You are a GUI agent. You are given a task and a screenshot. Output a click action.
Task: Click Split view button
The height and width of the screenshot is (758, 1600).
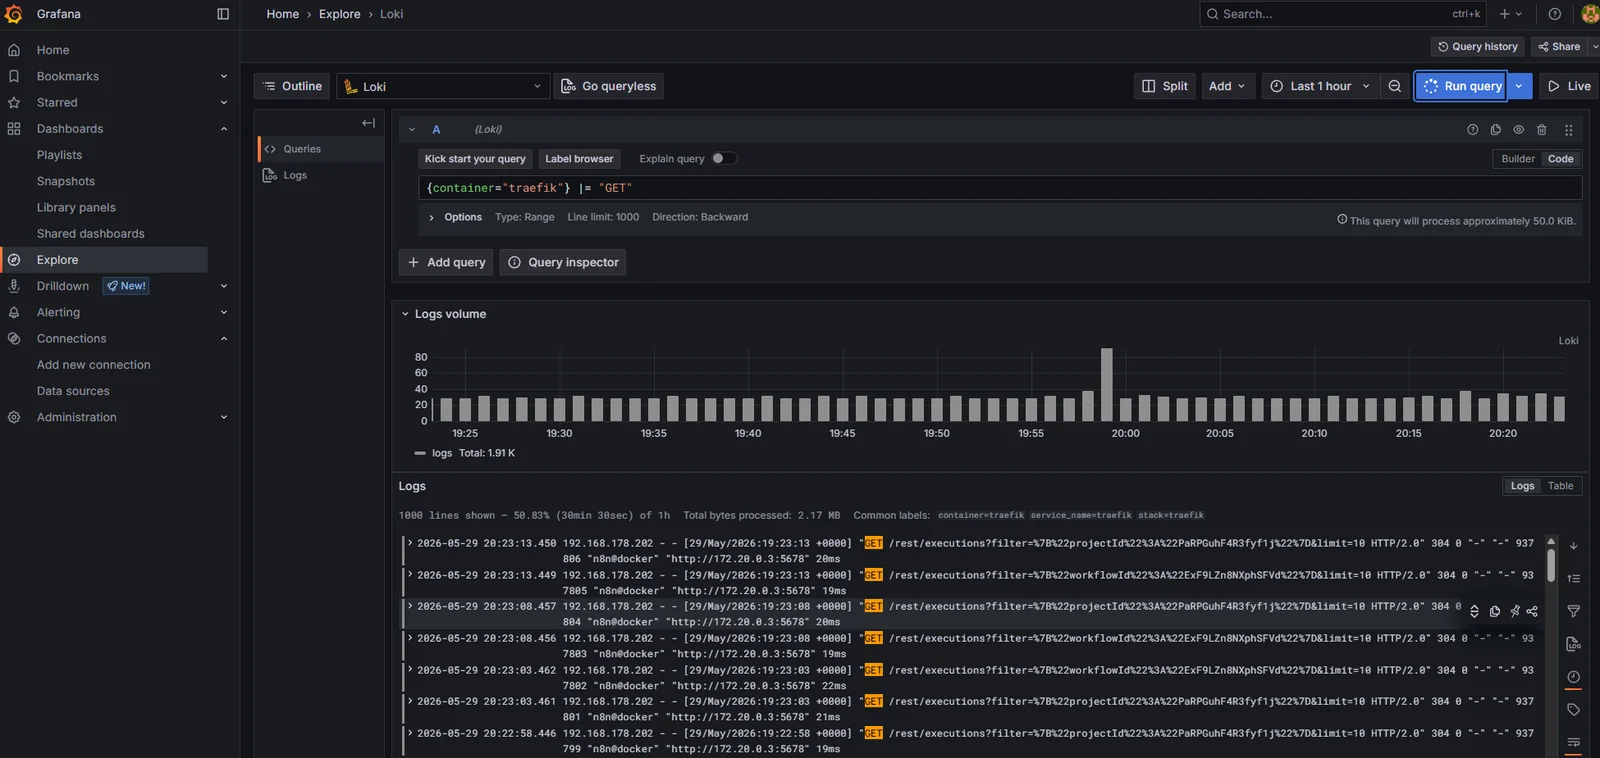(x=1165, y=86)
